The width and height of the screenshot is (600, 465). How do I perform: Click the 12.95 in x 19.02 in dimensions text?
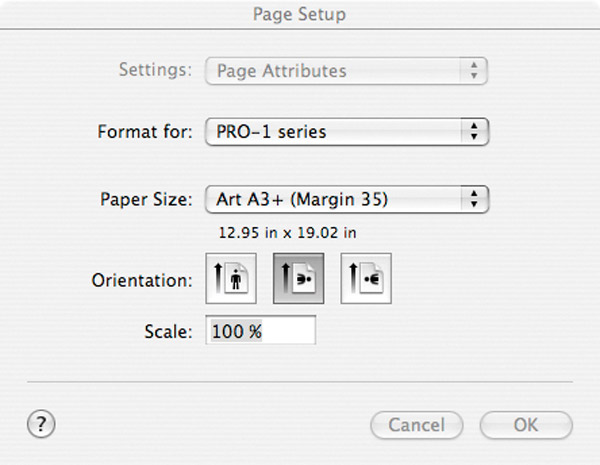[287, 233]
